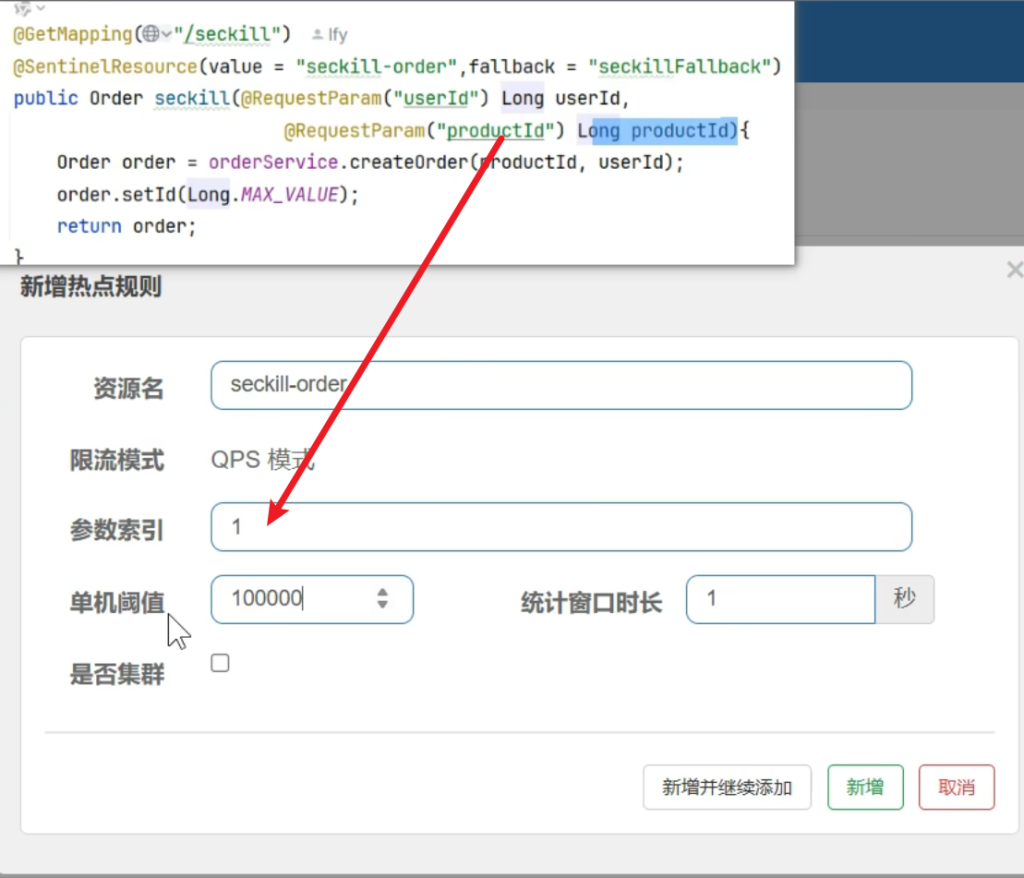The image size is (1024, 878).
Task: Click the author icon next to lfy
Action: click(317, 35)
